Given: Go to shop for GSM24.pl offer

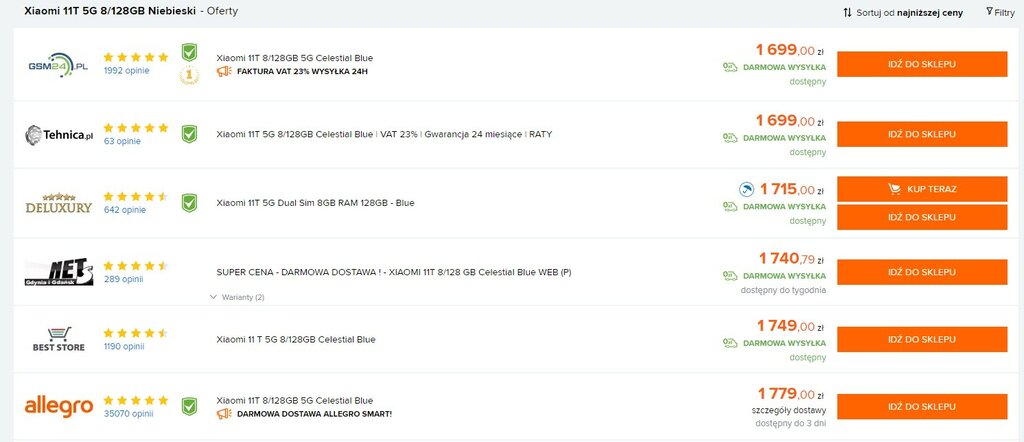Looking at the screenshot, I should (x=922, y=64).
